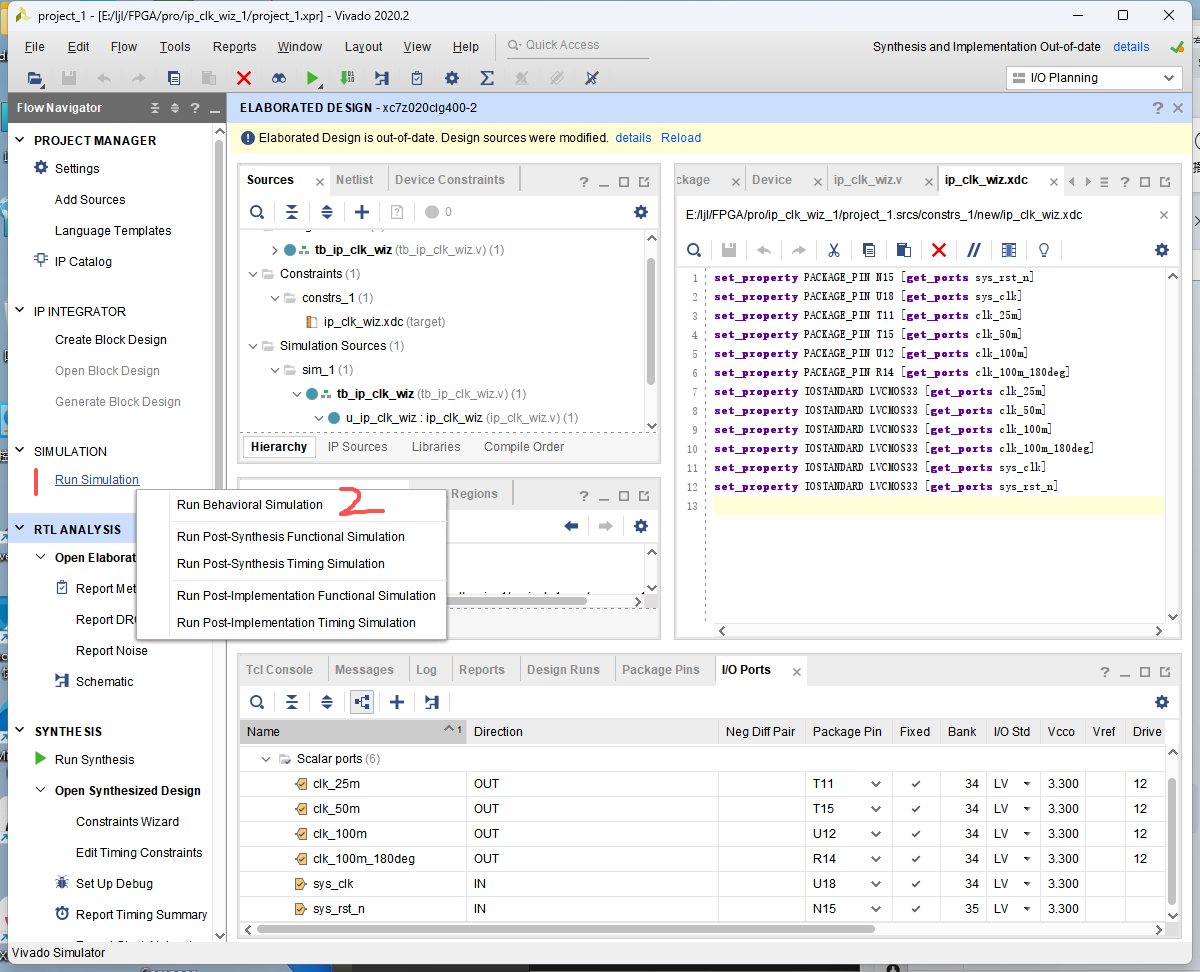Image resolution: width=1200 pixels, height=972 pixels.
Task: Toggle Fixed checkmark for clk_50m
Action: [x=915, y=809]
